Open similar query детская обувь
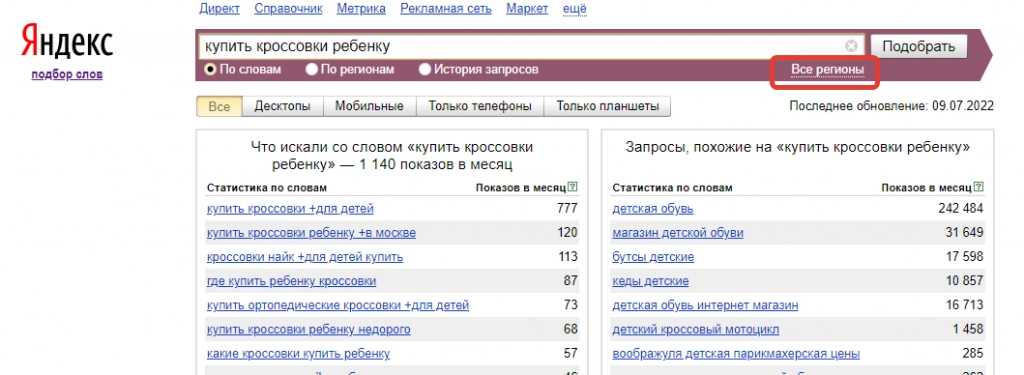 click(653, 209)
